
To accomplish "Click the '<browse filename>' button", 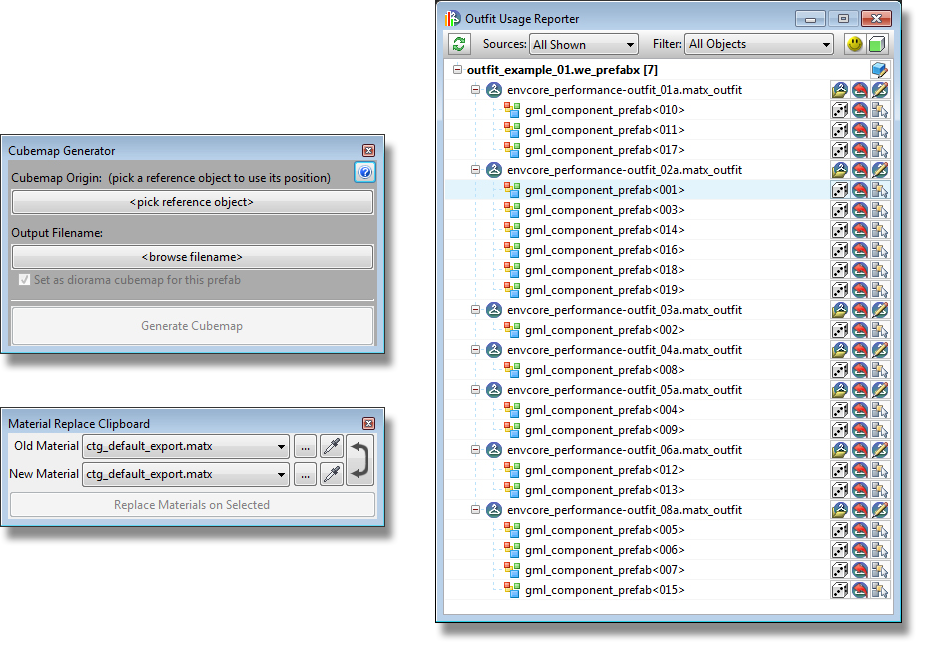I will coord(192,257).
